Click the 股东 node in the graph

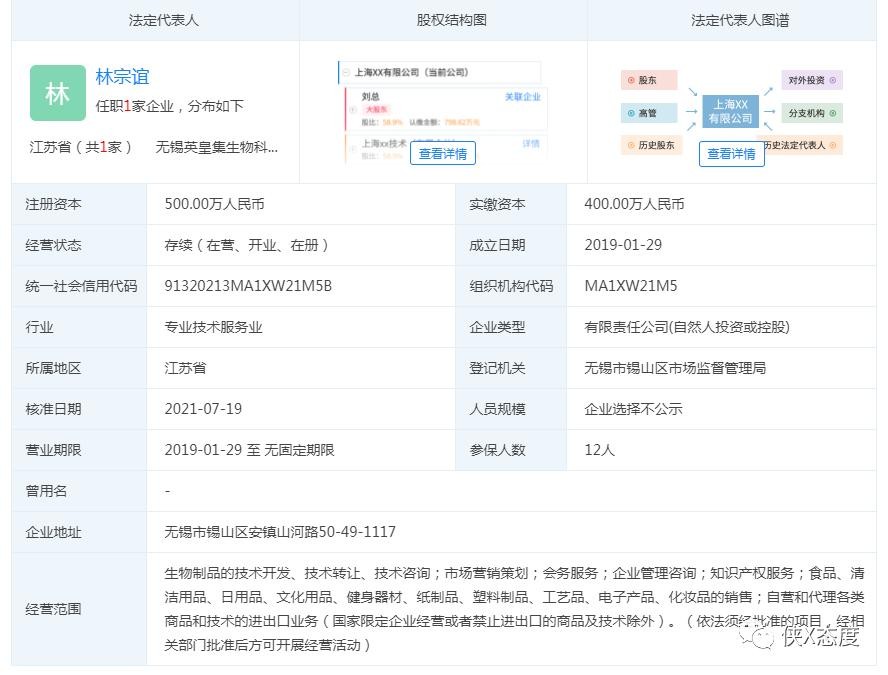coord(648,81)
